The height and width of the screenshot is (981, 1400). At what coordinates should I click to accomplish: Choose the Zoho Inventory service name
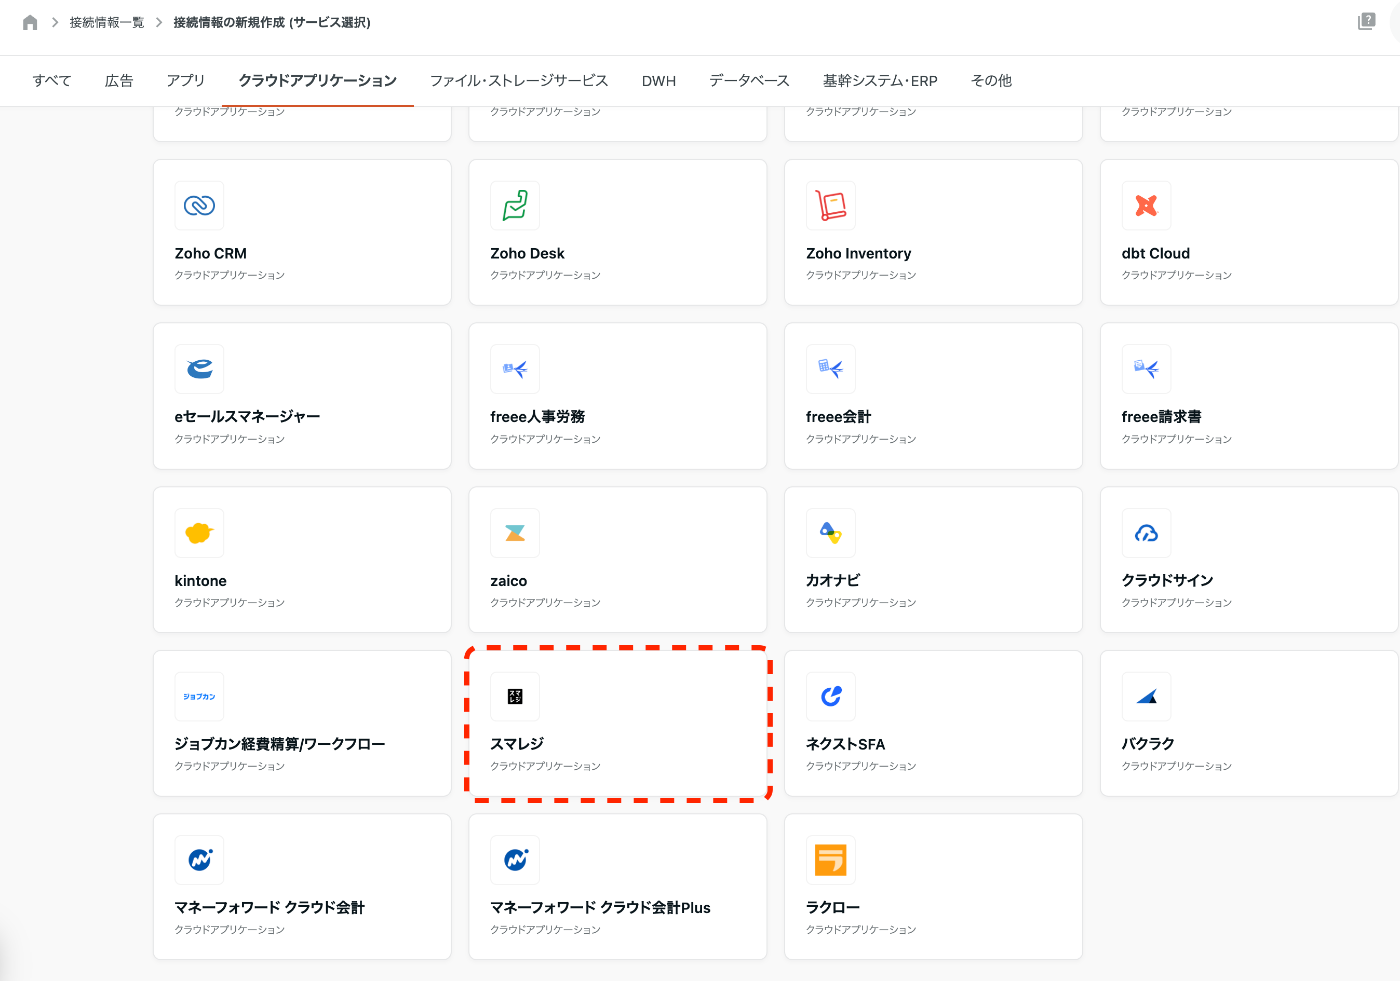tap(859, 254)
